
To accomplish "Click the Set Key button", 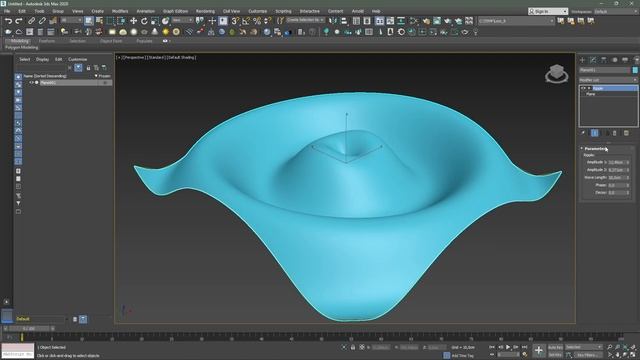I will pyautogui.click(x=555, y=355).
